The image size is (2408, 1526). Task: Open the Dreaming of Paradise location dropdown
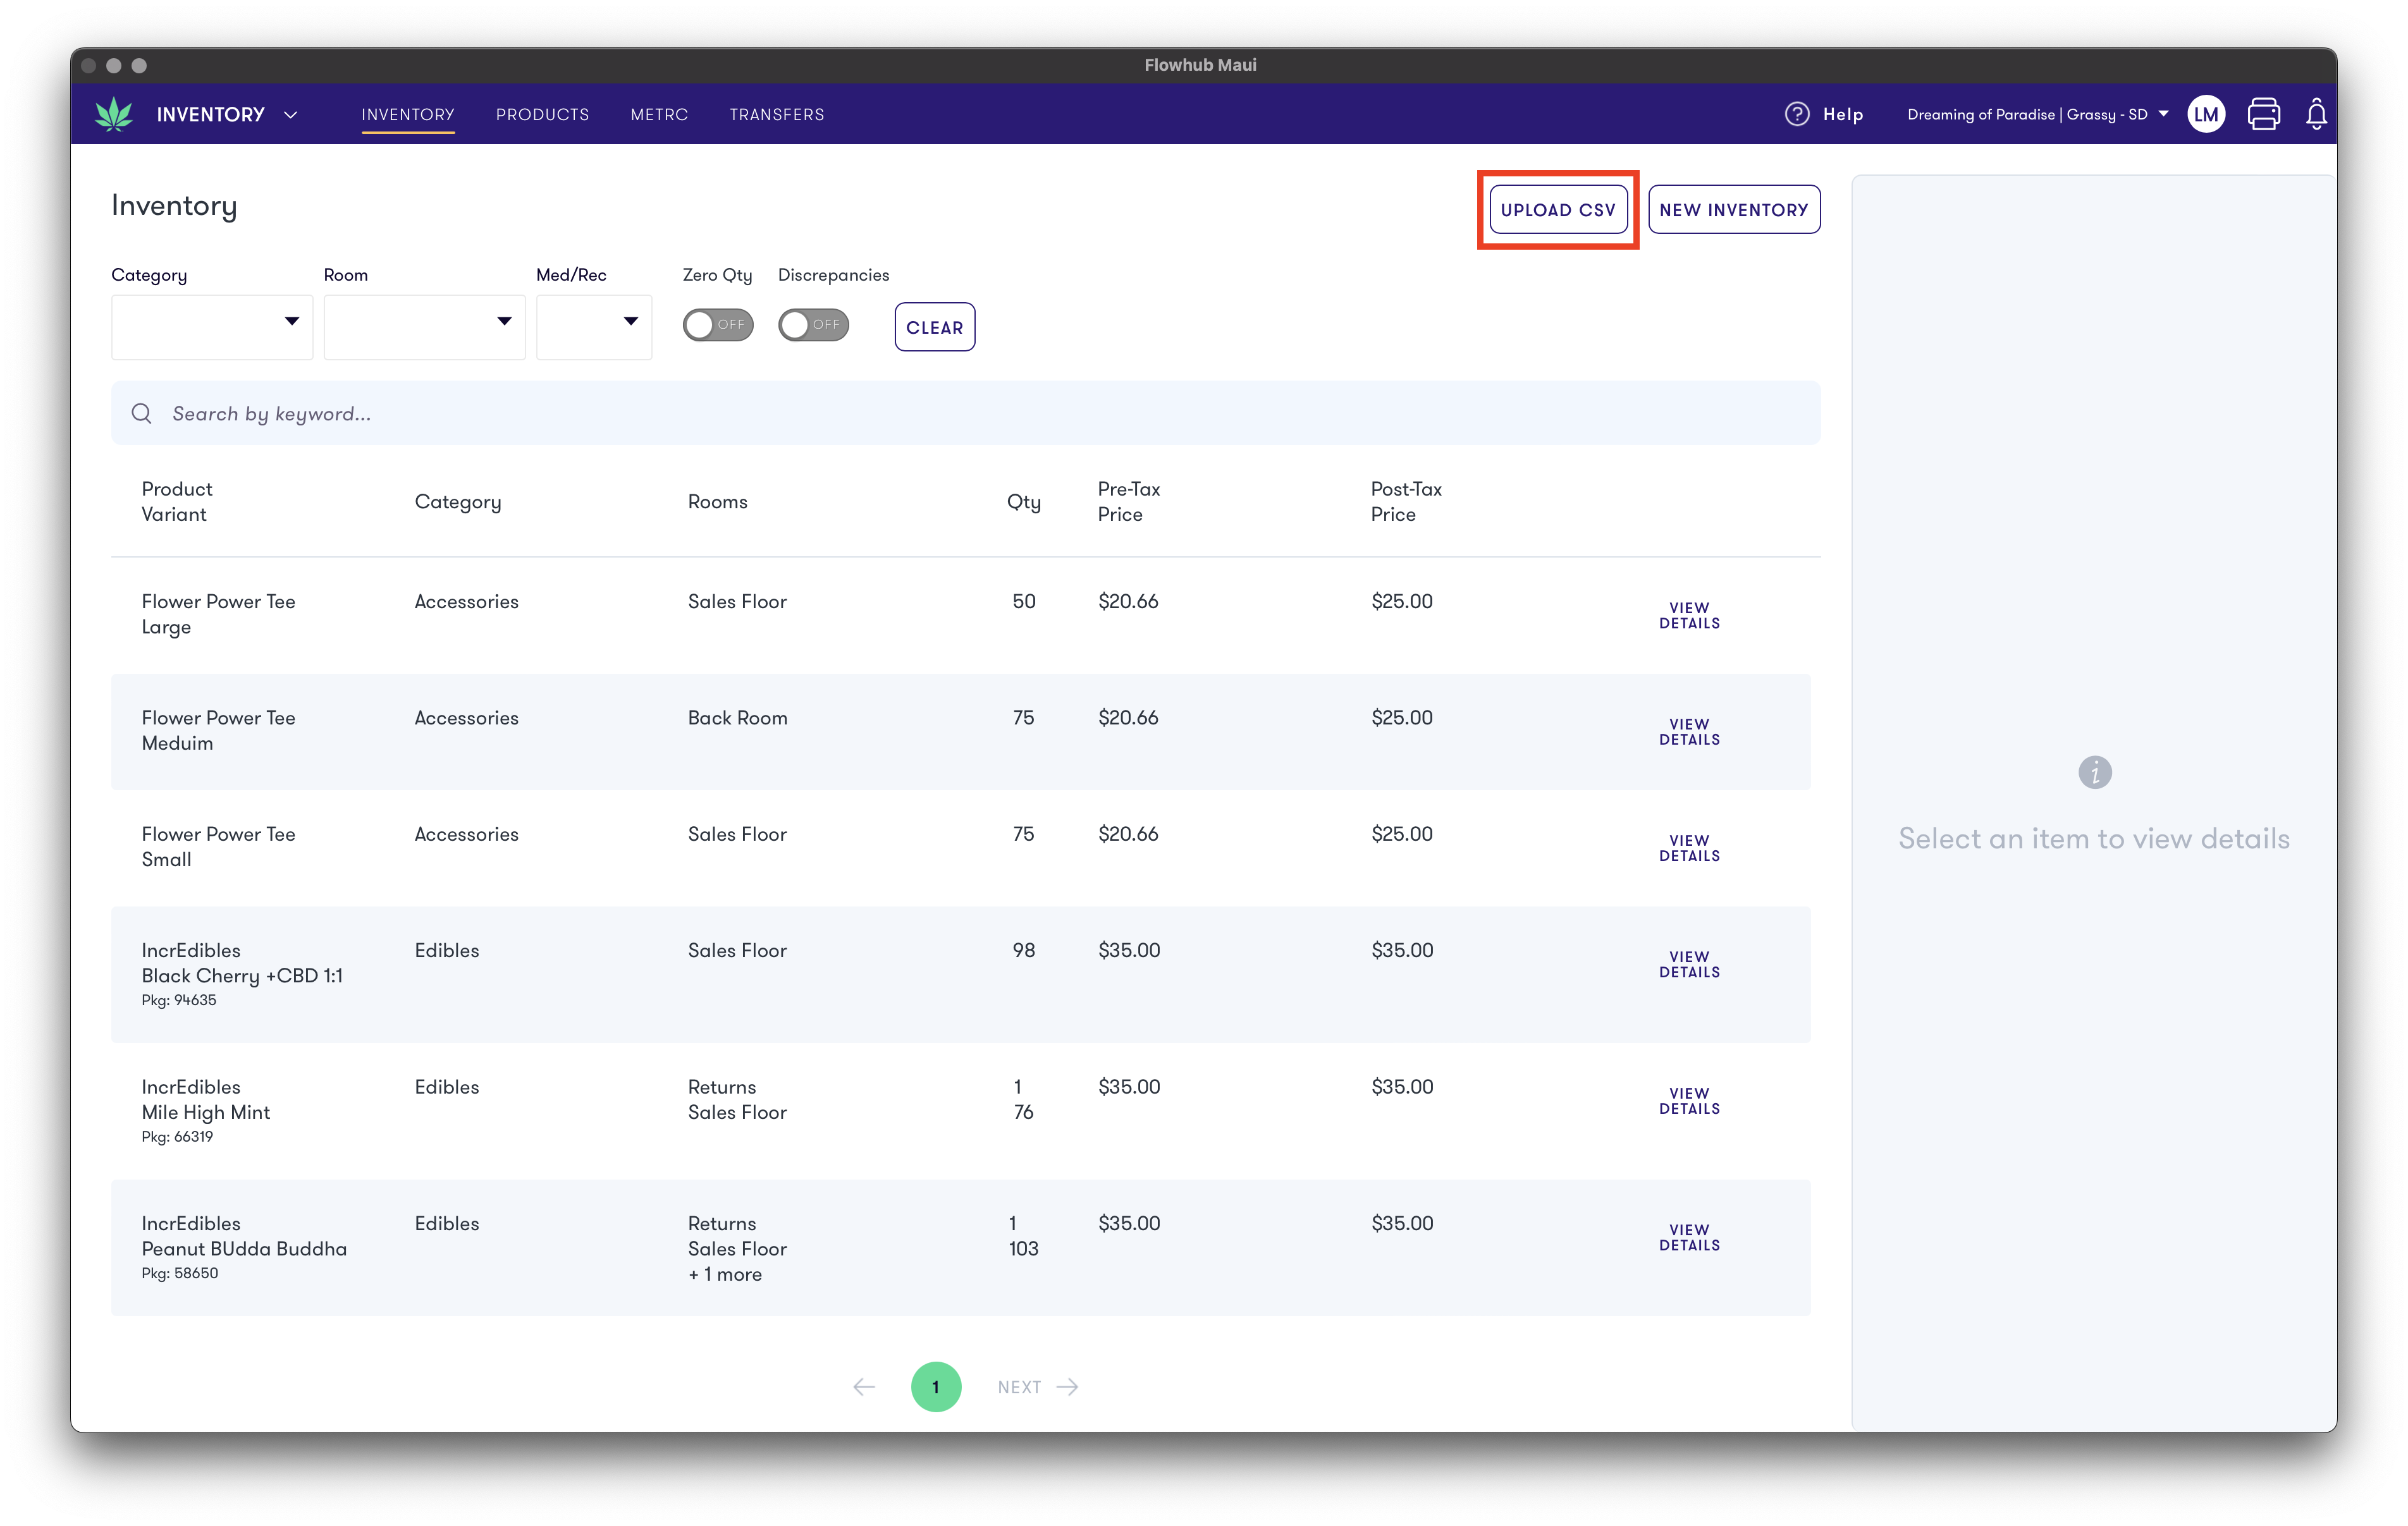pos(2037,114)
